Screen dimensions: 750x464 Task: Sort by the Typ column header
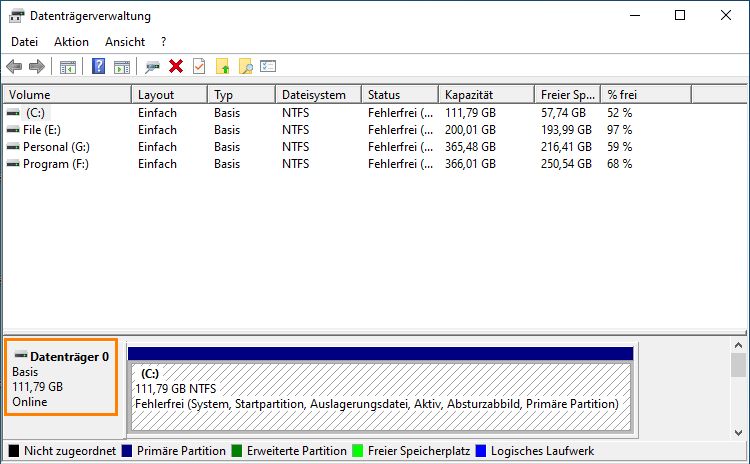click(242, 95)
